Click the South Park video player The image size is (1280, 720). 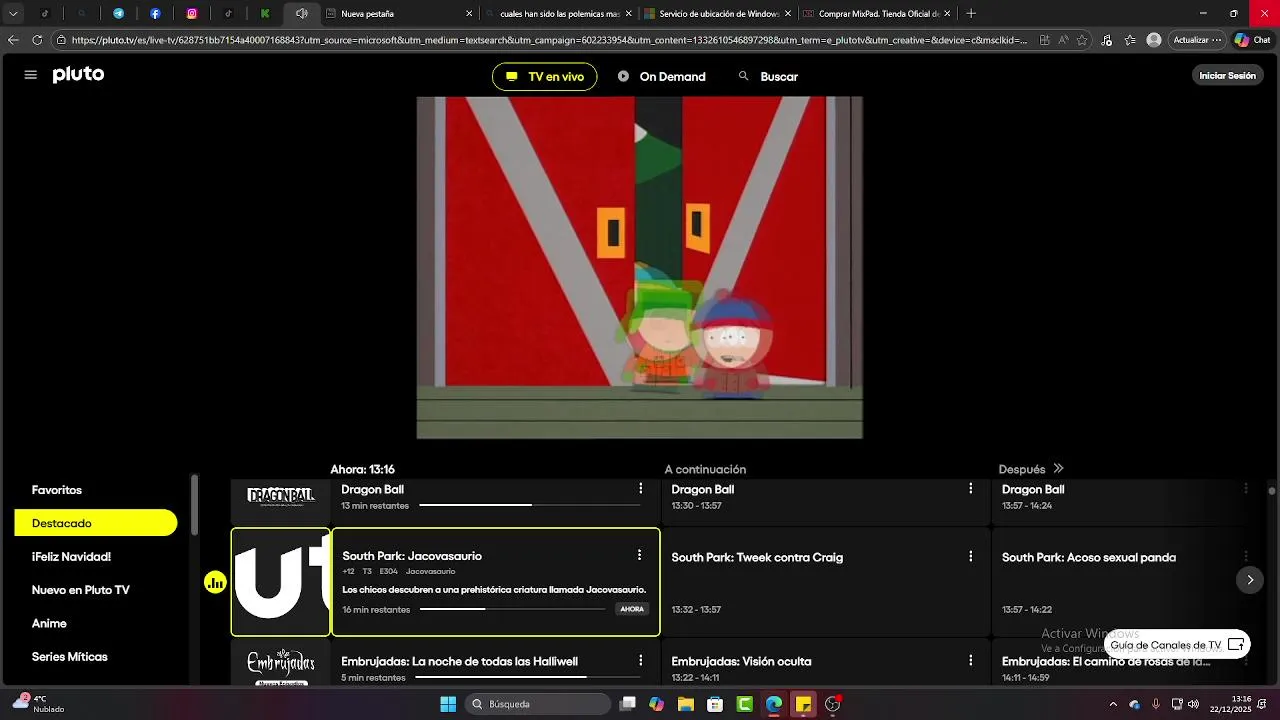640,267
